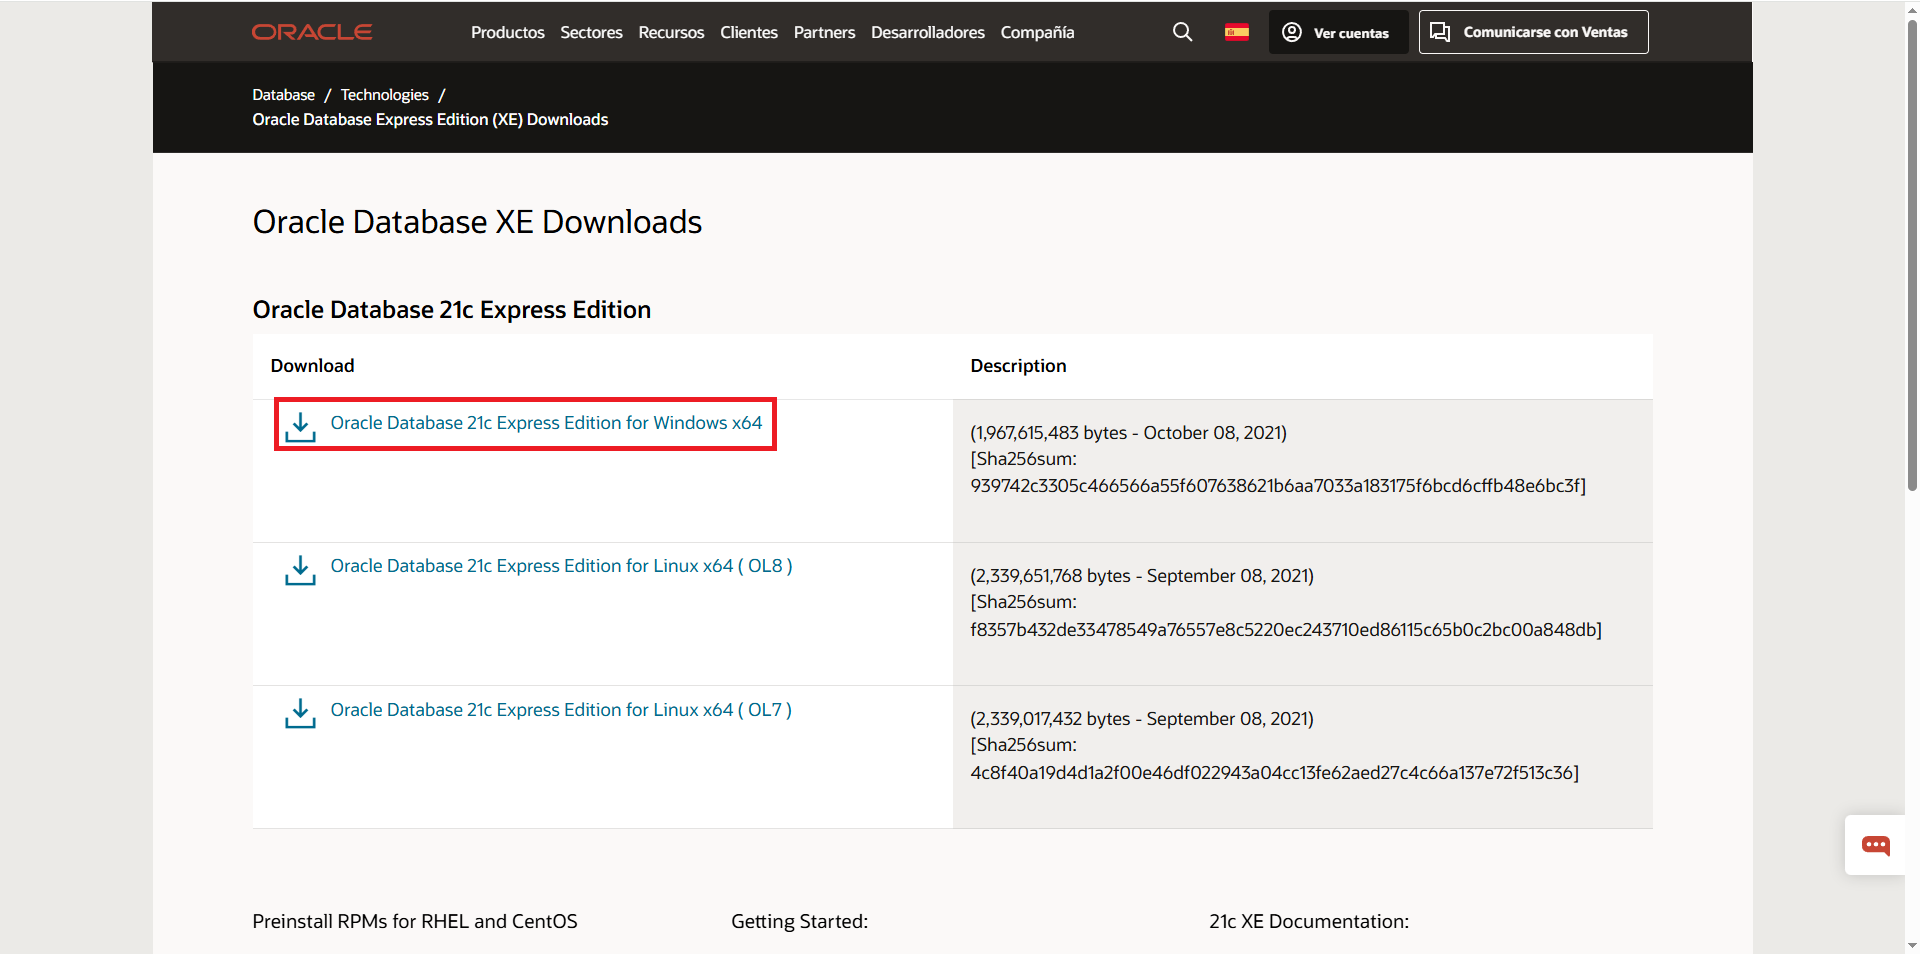The width and height of the screenshot is (1920, 954).
Task: Open the Desarrolladores menu
Action: [927, 32]
